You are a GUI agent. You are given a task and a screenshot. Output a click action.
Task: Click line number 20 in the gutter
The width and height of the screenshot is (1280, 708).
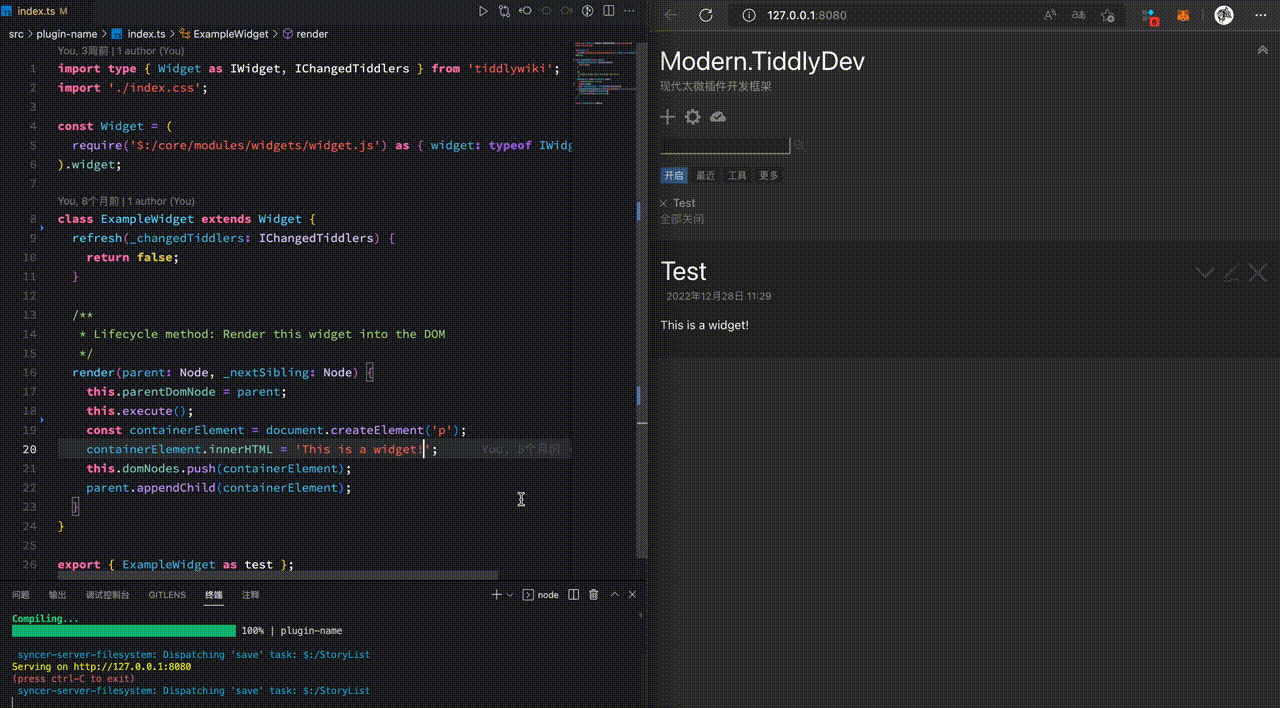point(30,449)
